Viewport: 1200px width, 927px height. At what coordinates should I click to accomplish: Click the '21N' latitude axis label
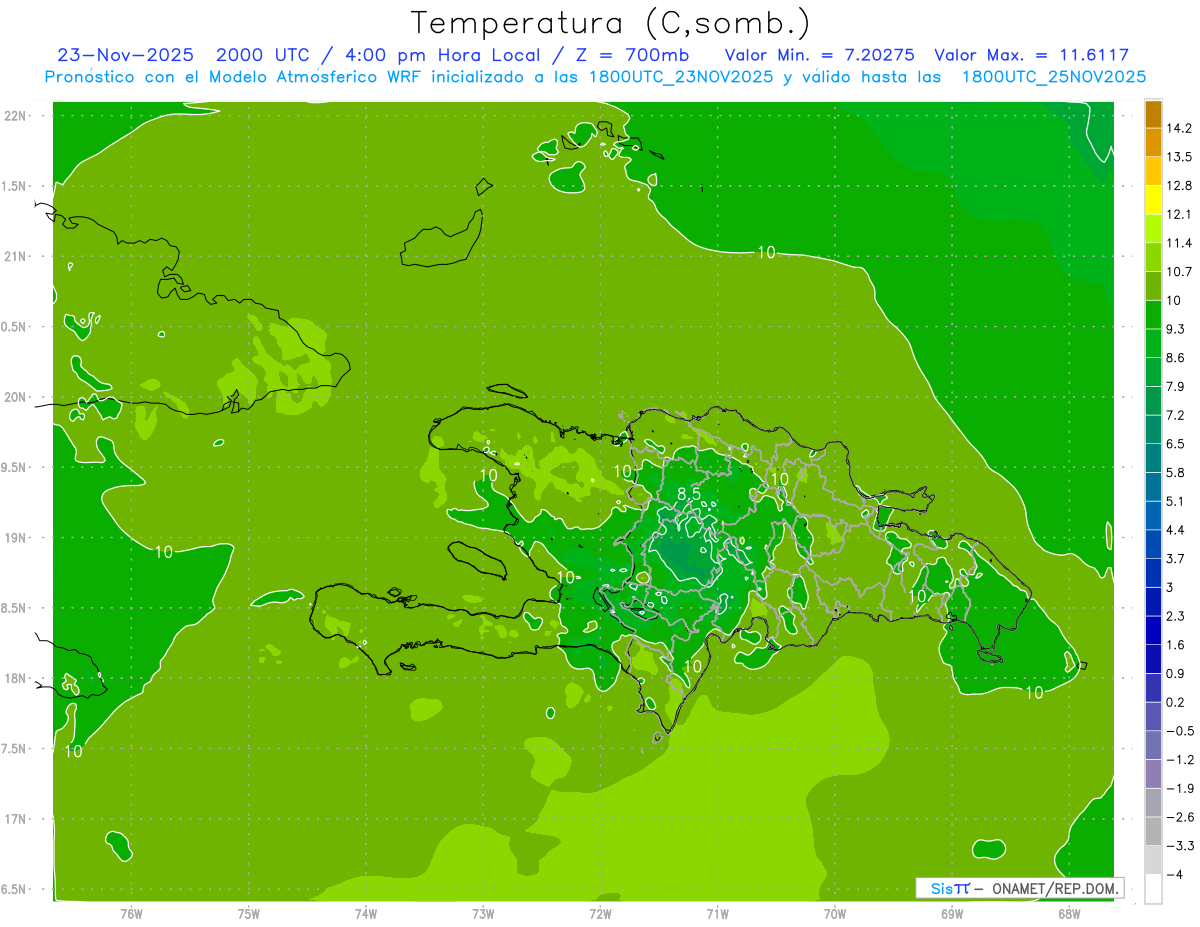tap(15, 257)
